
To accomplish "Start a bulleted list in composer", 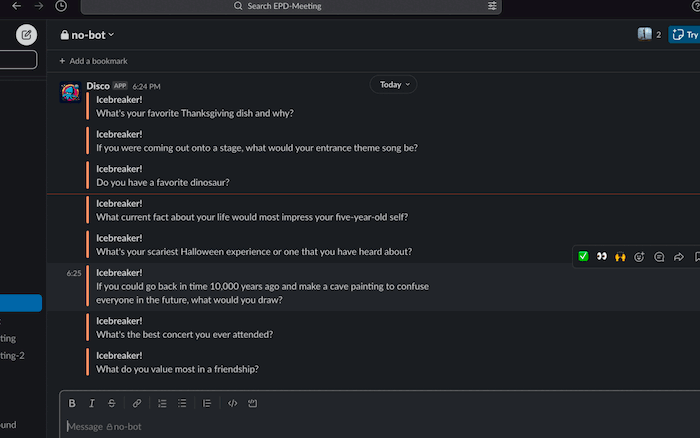I will [182, 403].
